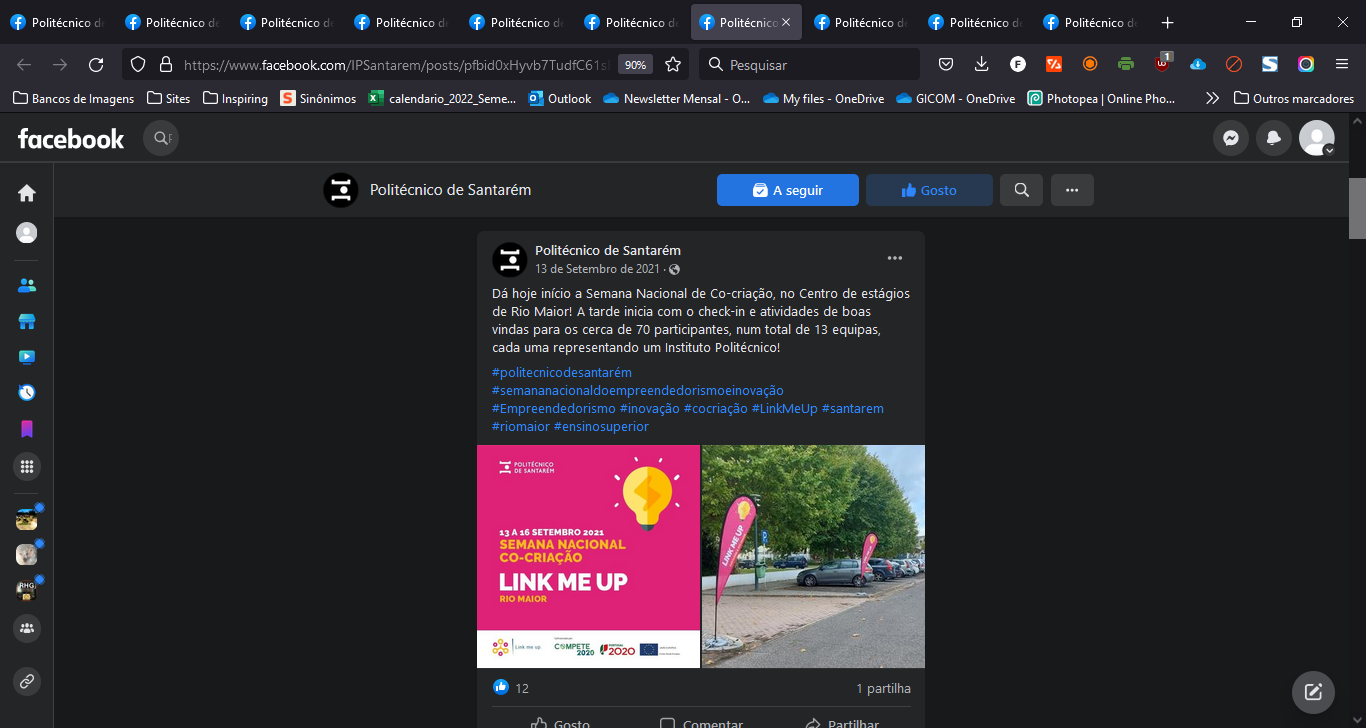Viewport: 1366px width, 728px height.
Task: Expand account menu from profile avatar
Action: tap(1316, 139)
